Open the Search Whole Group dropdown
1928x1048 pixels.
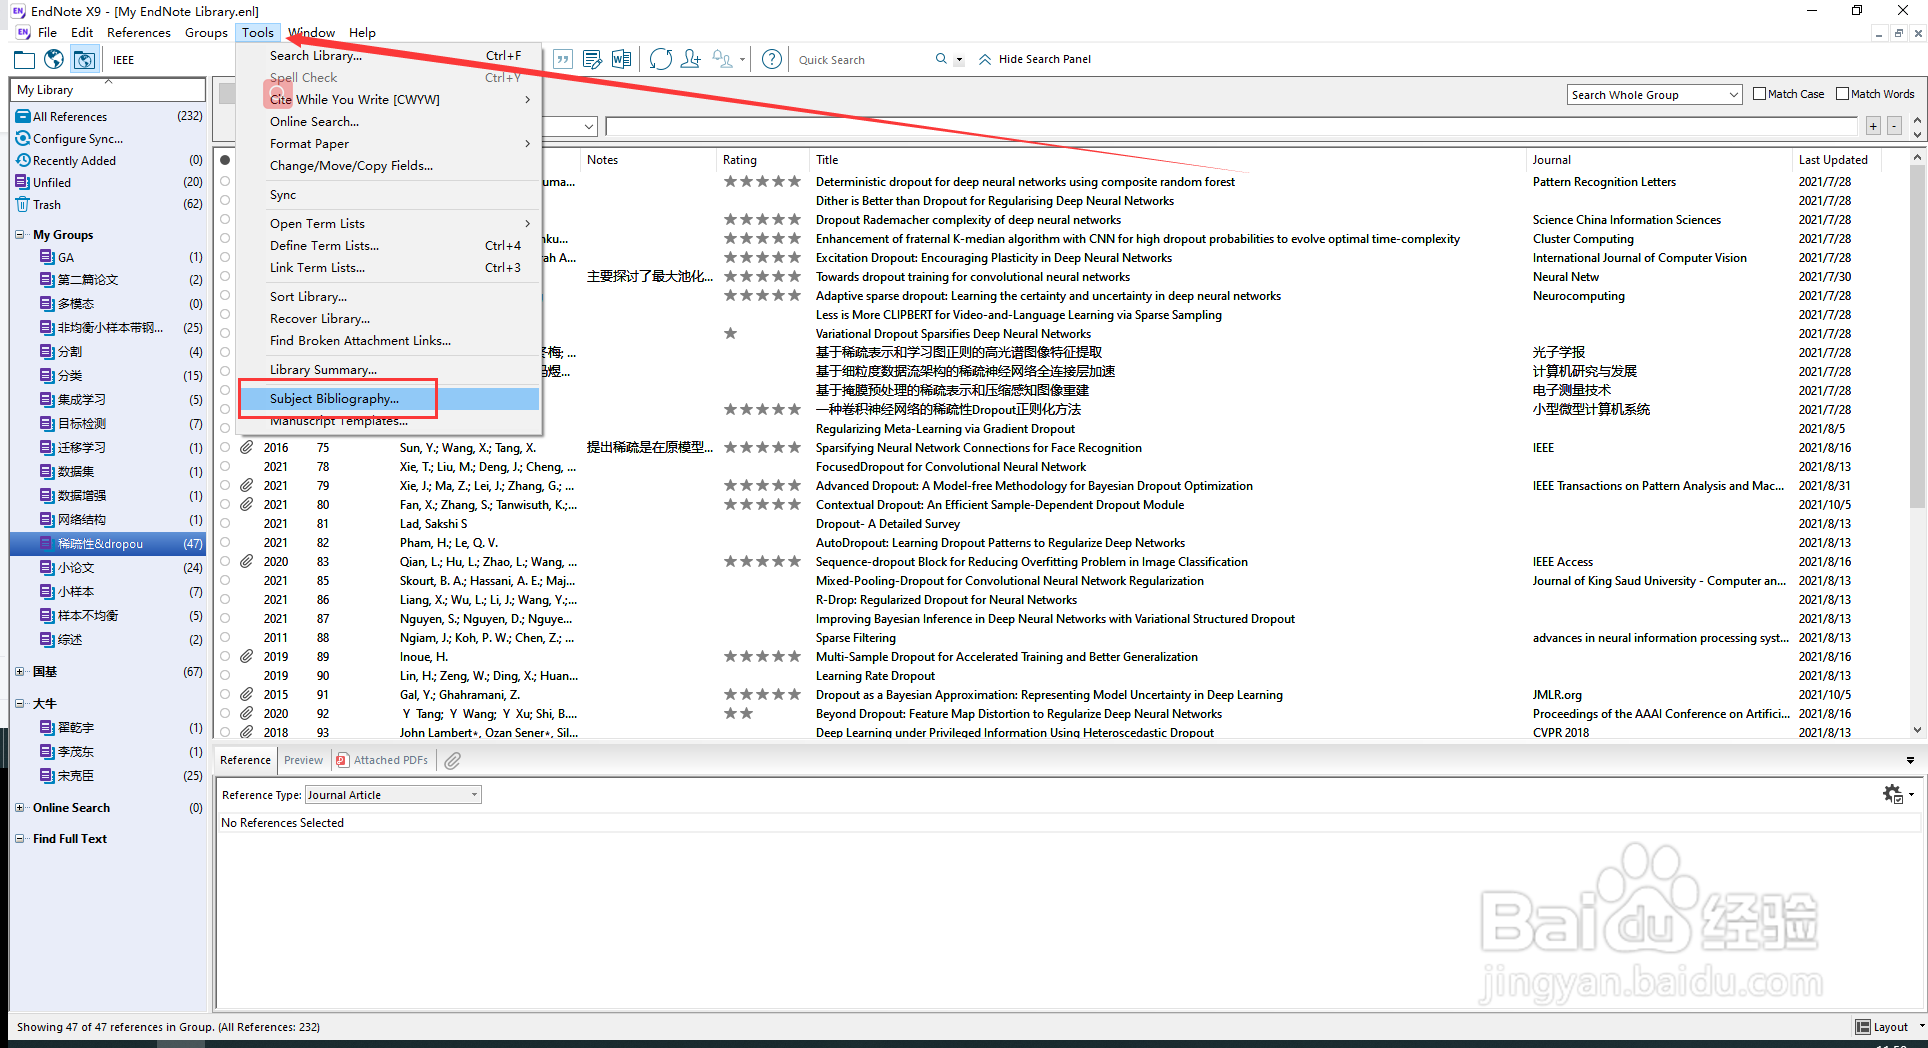1655,95
